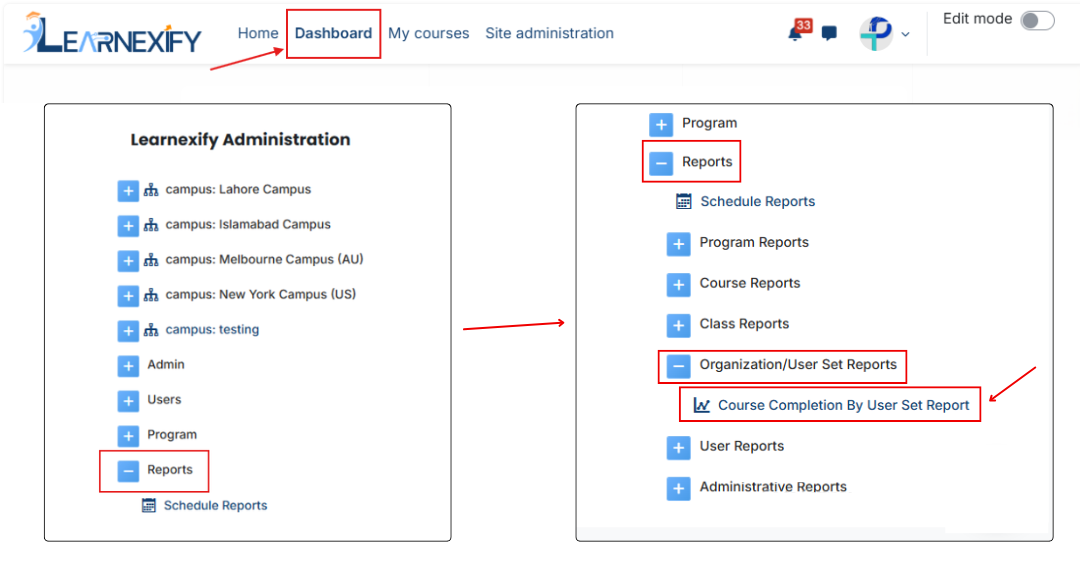Click chart icon of Course Completion report
The height and width of the screenshot is (566, 1080).
(701, 405)
